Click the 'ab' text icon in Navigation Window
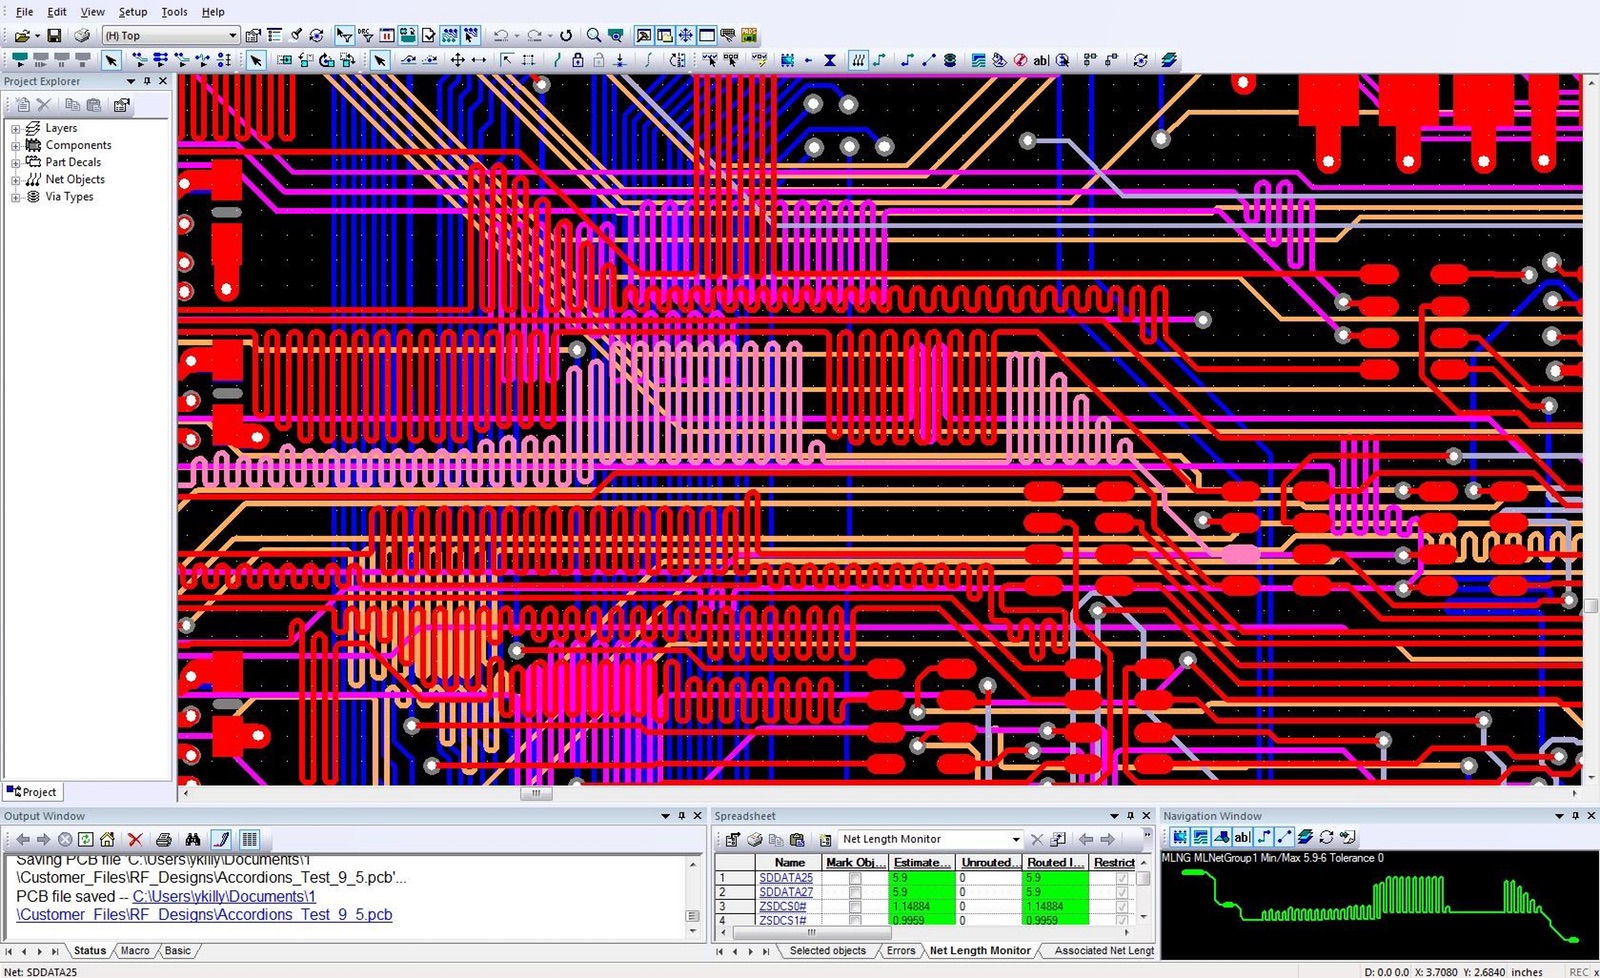The width and height of the screenshot is (1600, 978). [x=1242, y=837]
